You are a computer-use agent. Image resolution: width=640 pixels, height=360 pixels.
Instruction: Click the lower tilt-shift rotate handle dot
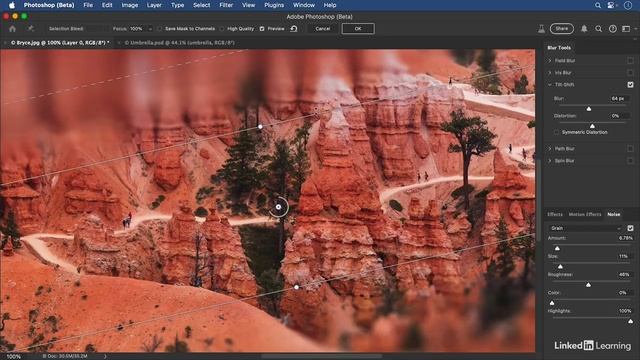(x=297, y=287)
